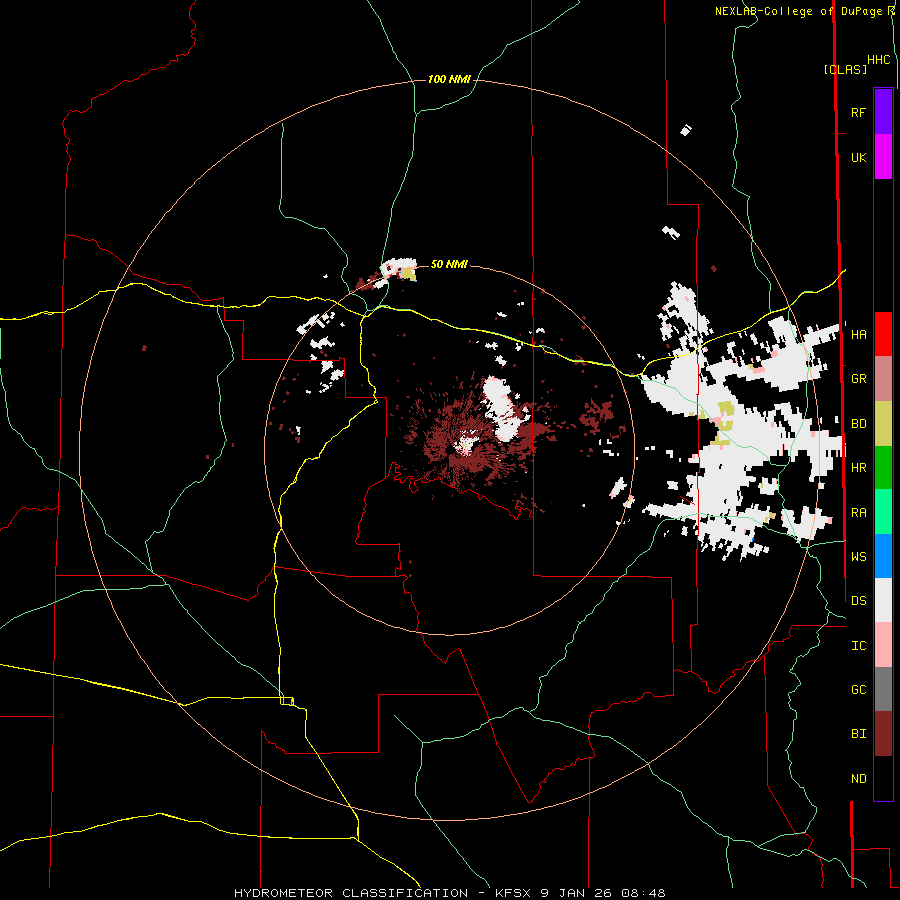Click the HA legend label
Image resolution: width=900 pixels, height=900 pixels.
858,334
